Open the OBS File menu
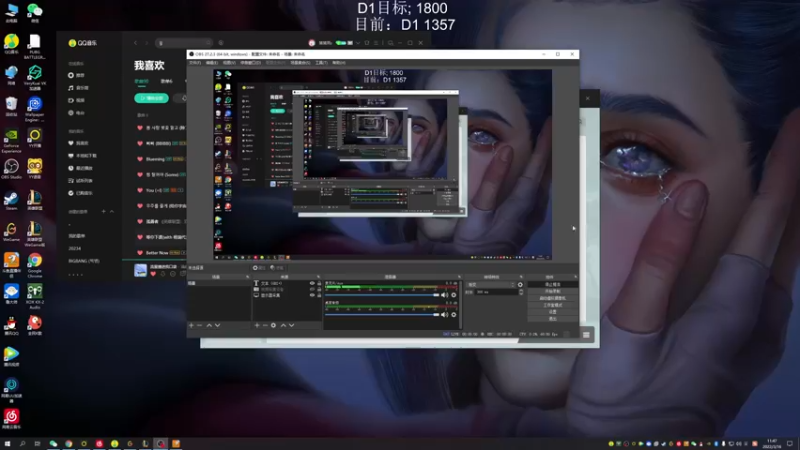The height and width of the screenshot is (450, 800). tap(195, 63)
